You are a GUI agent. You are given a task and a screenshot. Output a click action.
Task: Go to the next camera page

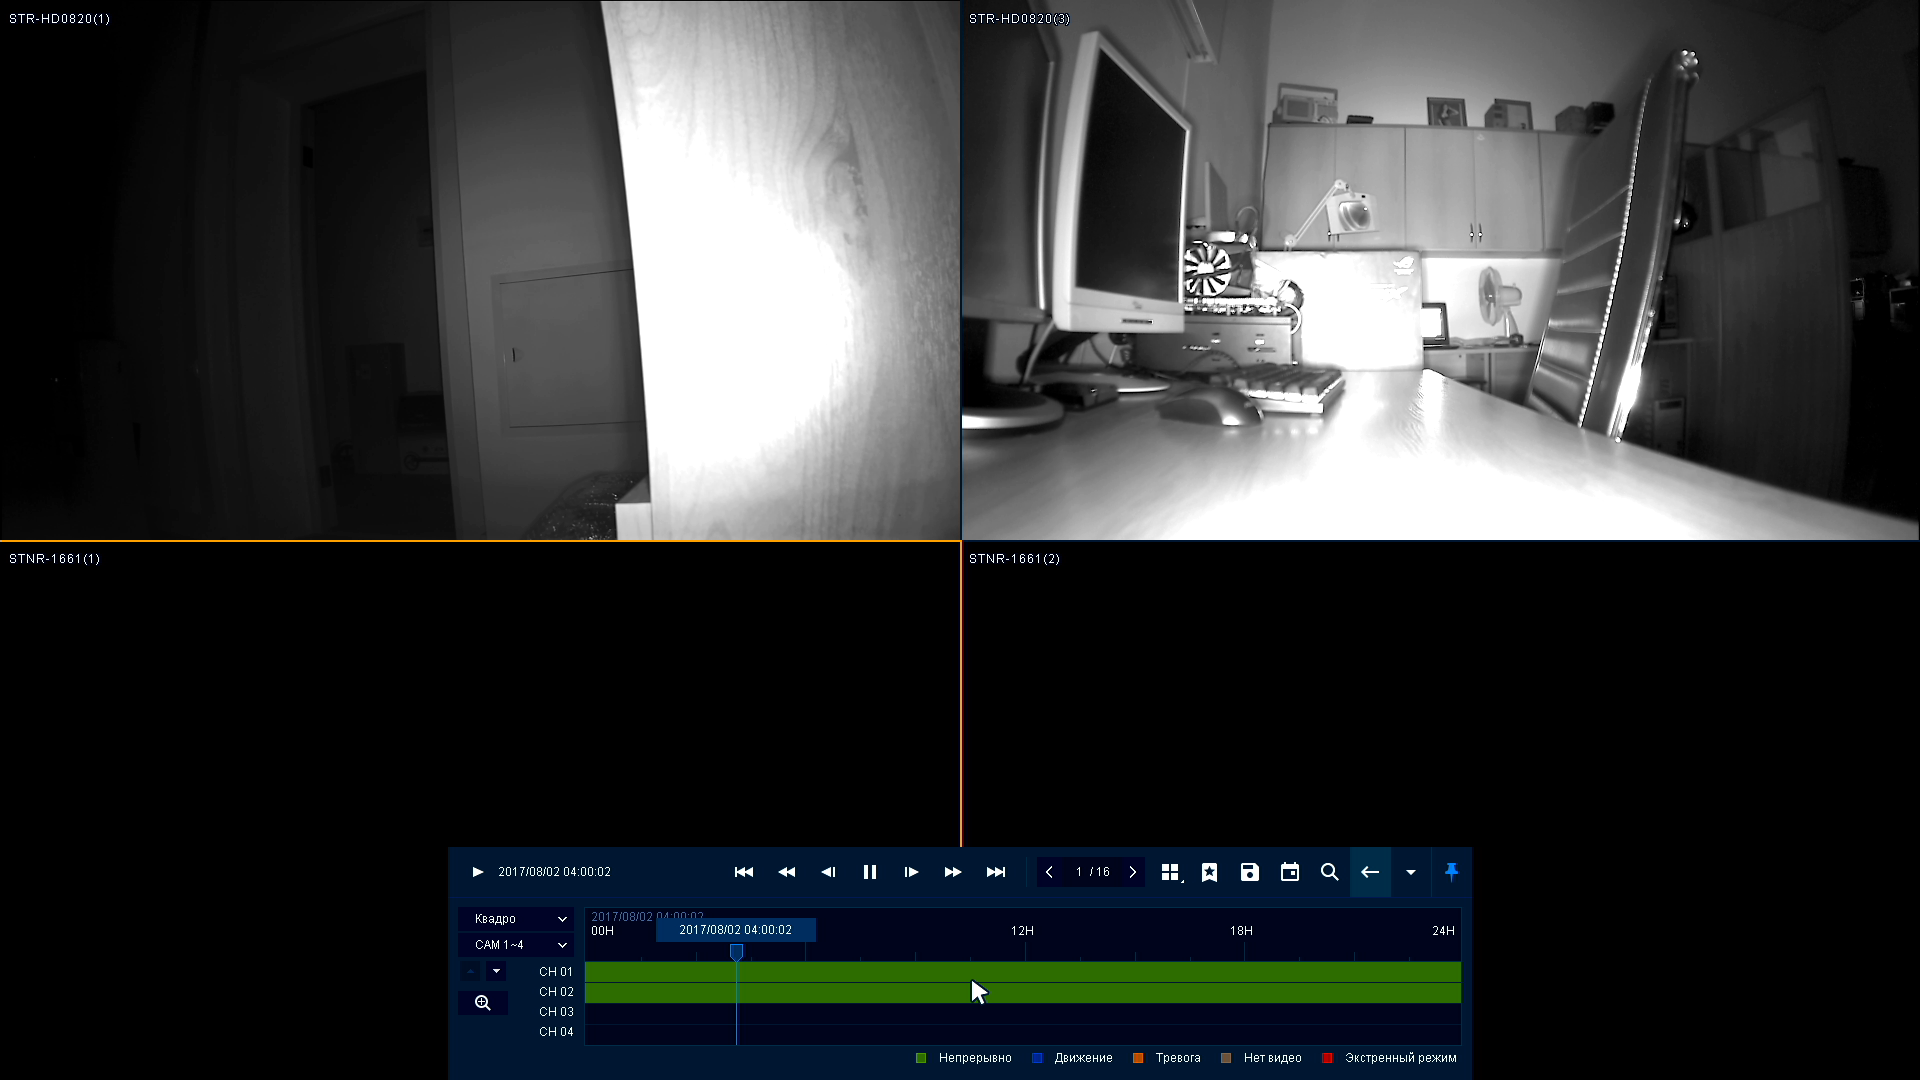click(x=1132, y=872)
